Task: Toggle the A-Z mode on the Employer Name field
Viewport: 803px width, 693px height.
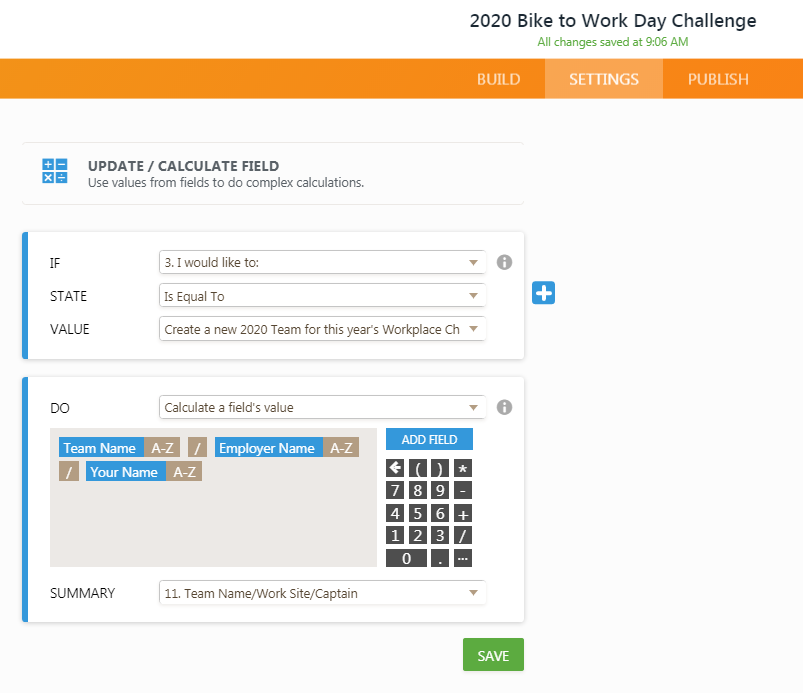Action: pos(340,448)
